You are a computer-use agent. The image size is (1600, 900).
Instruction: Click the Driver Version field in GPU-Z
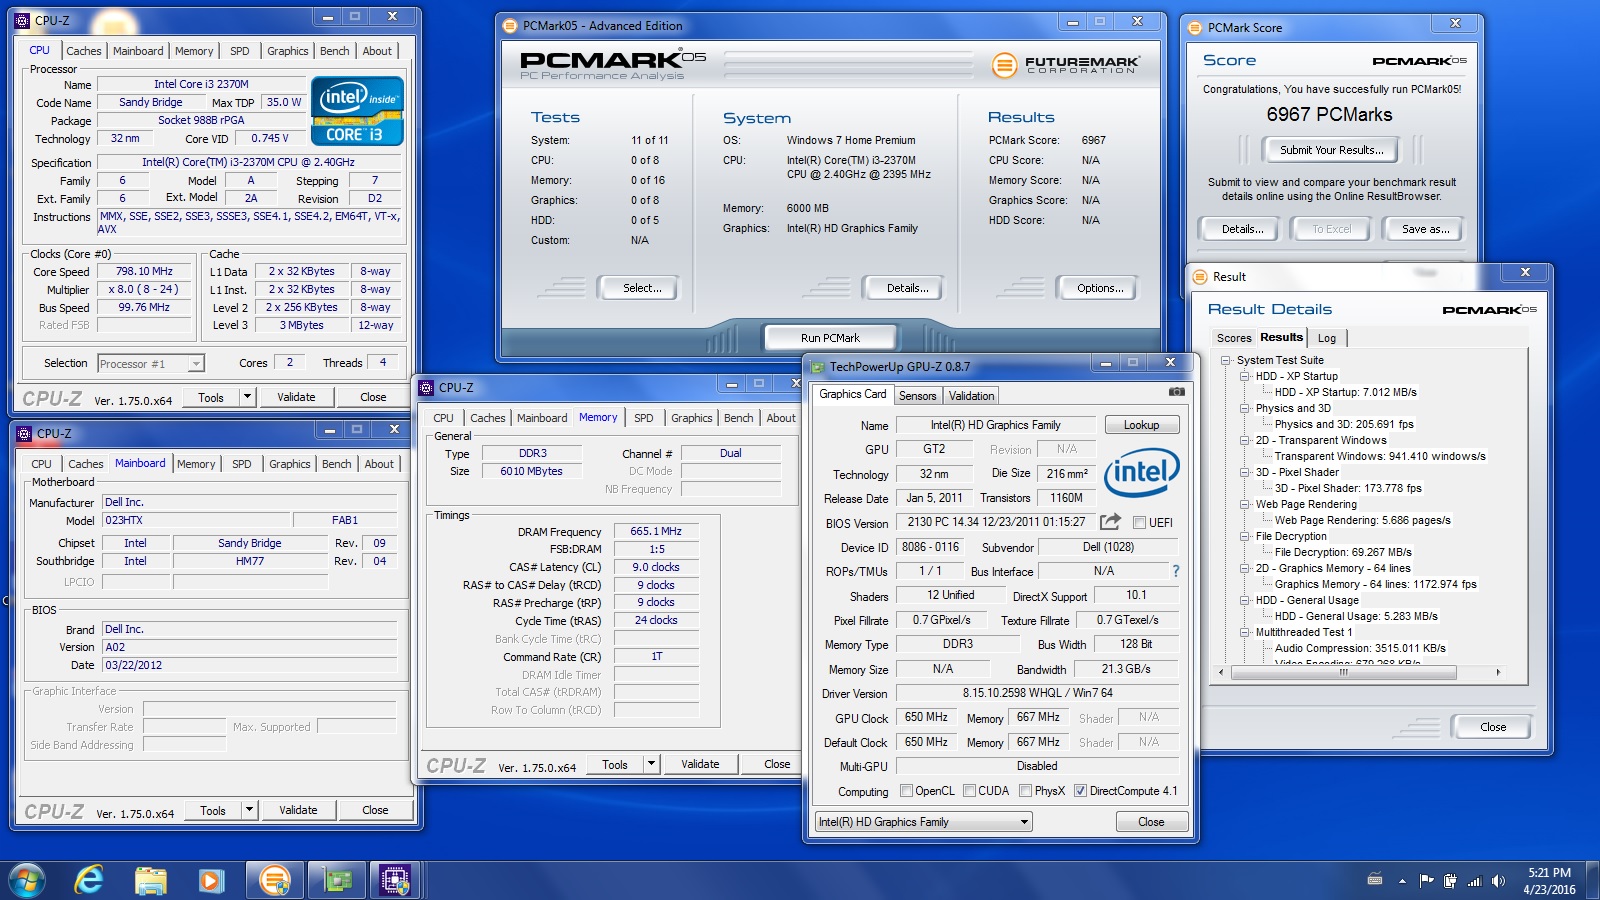(x=1037, y=693)
